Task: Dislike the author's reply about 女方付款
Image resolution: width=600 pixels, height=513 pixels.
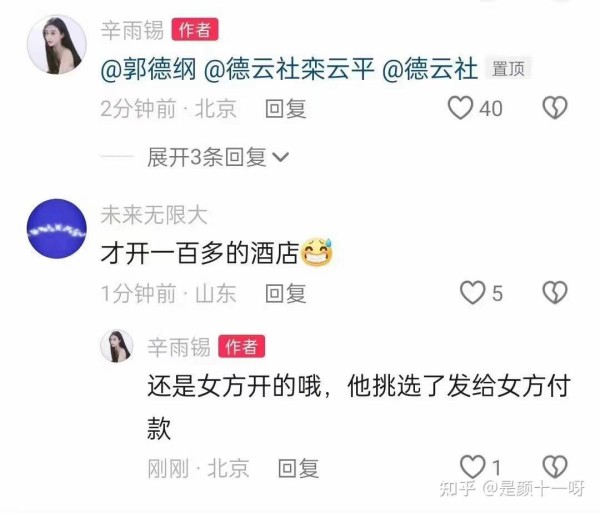Action: pyautogui.click(x=555, y=467)
